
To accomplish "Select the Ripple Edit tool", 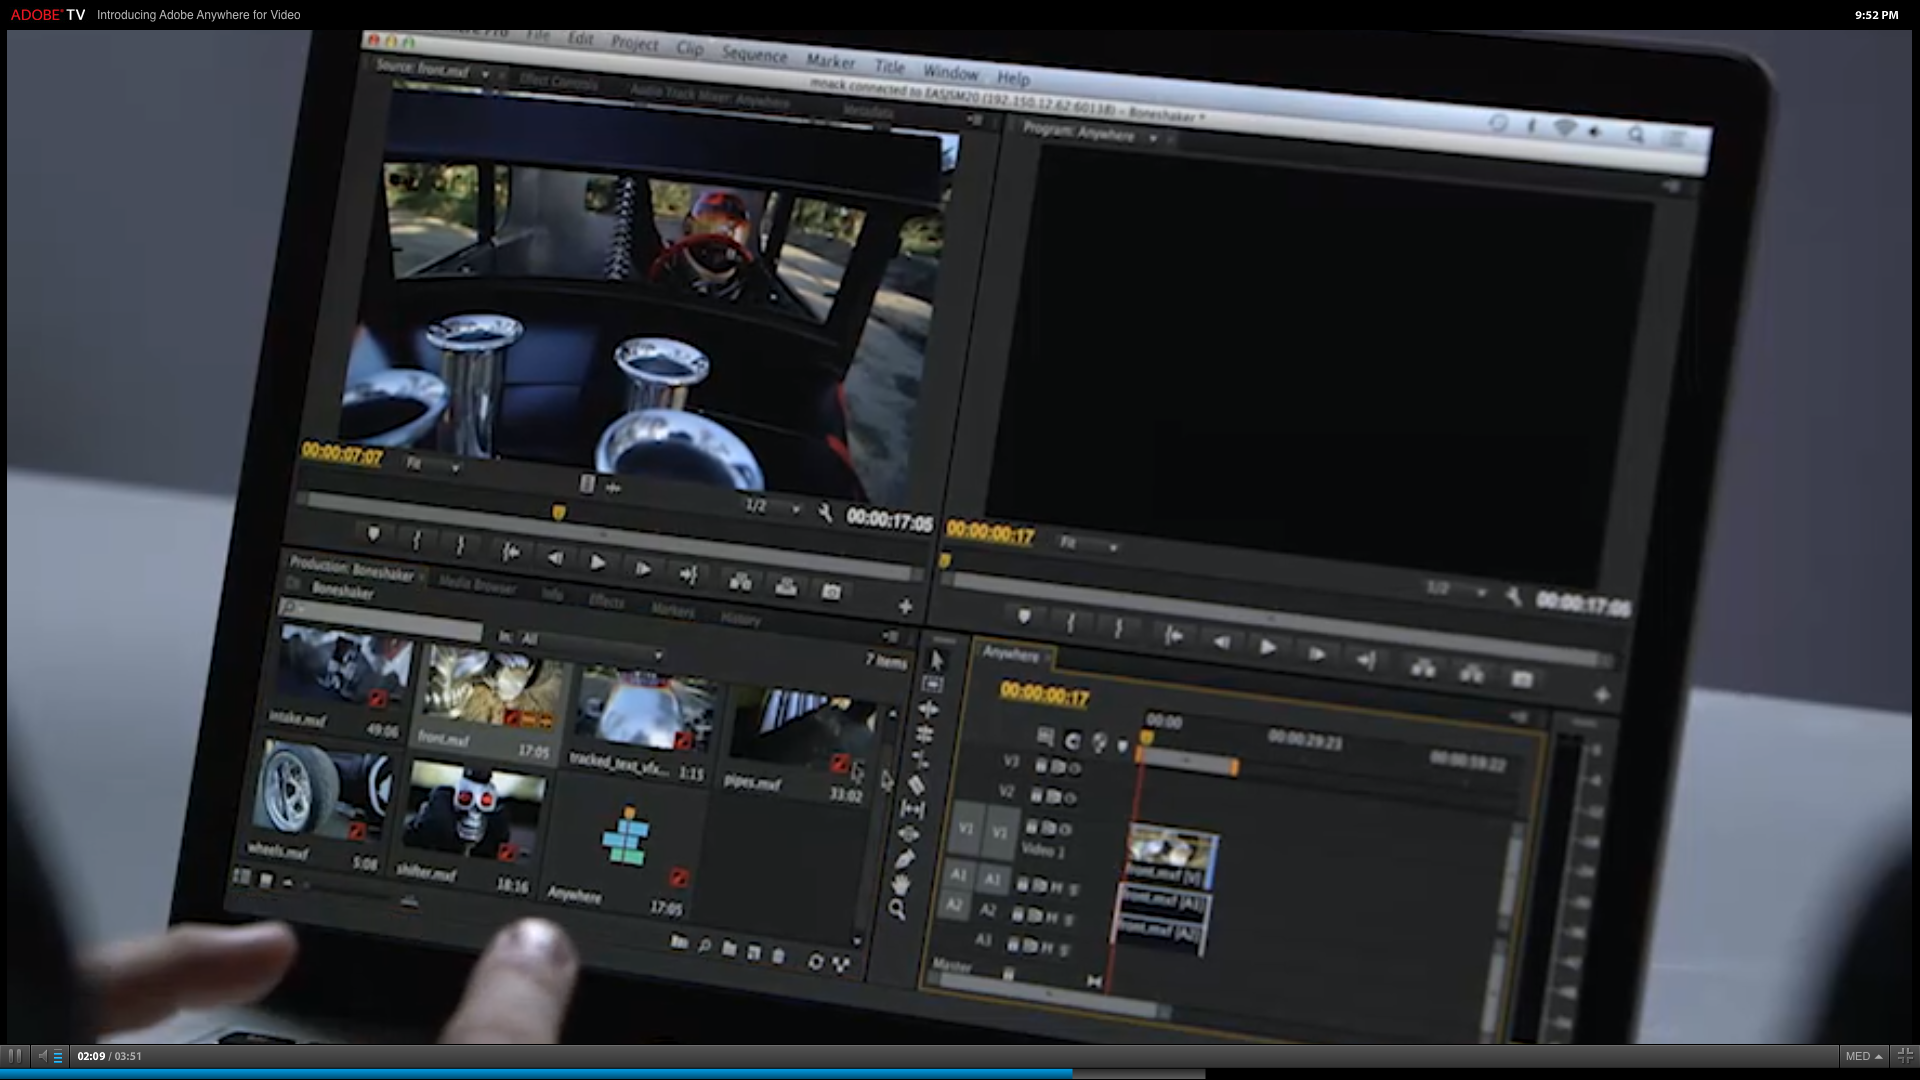I will coord(929,710).
